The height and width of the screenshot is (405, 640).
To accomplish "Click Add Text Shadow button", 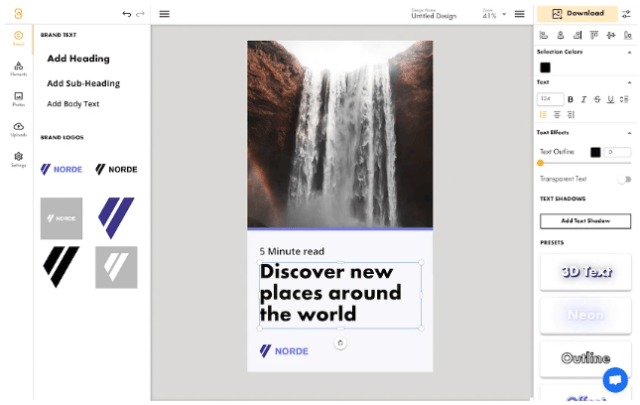I will click(x=585, y=221).
